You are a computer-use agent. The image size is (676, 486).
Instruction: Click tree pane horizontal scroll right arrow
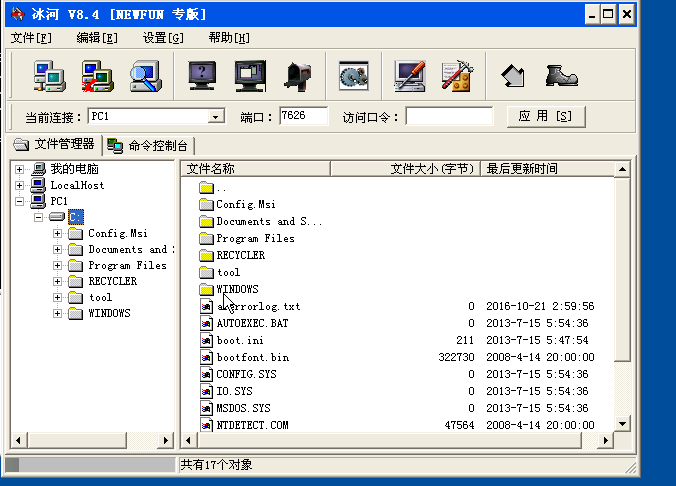(x=166, y=440)
